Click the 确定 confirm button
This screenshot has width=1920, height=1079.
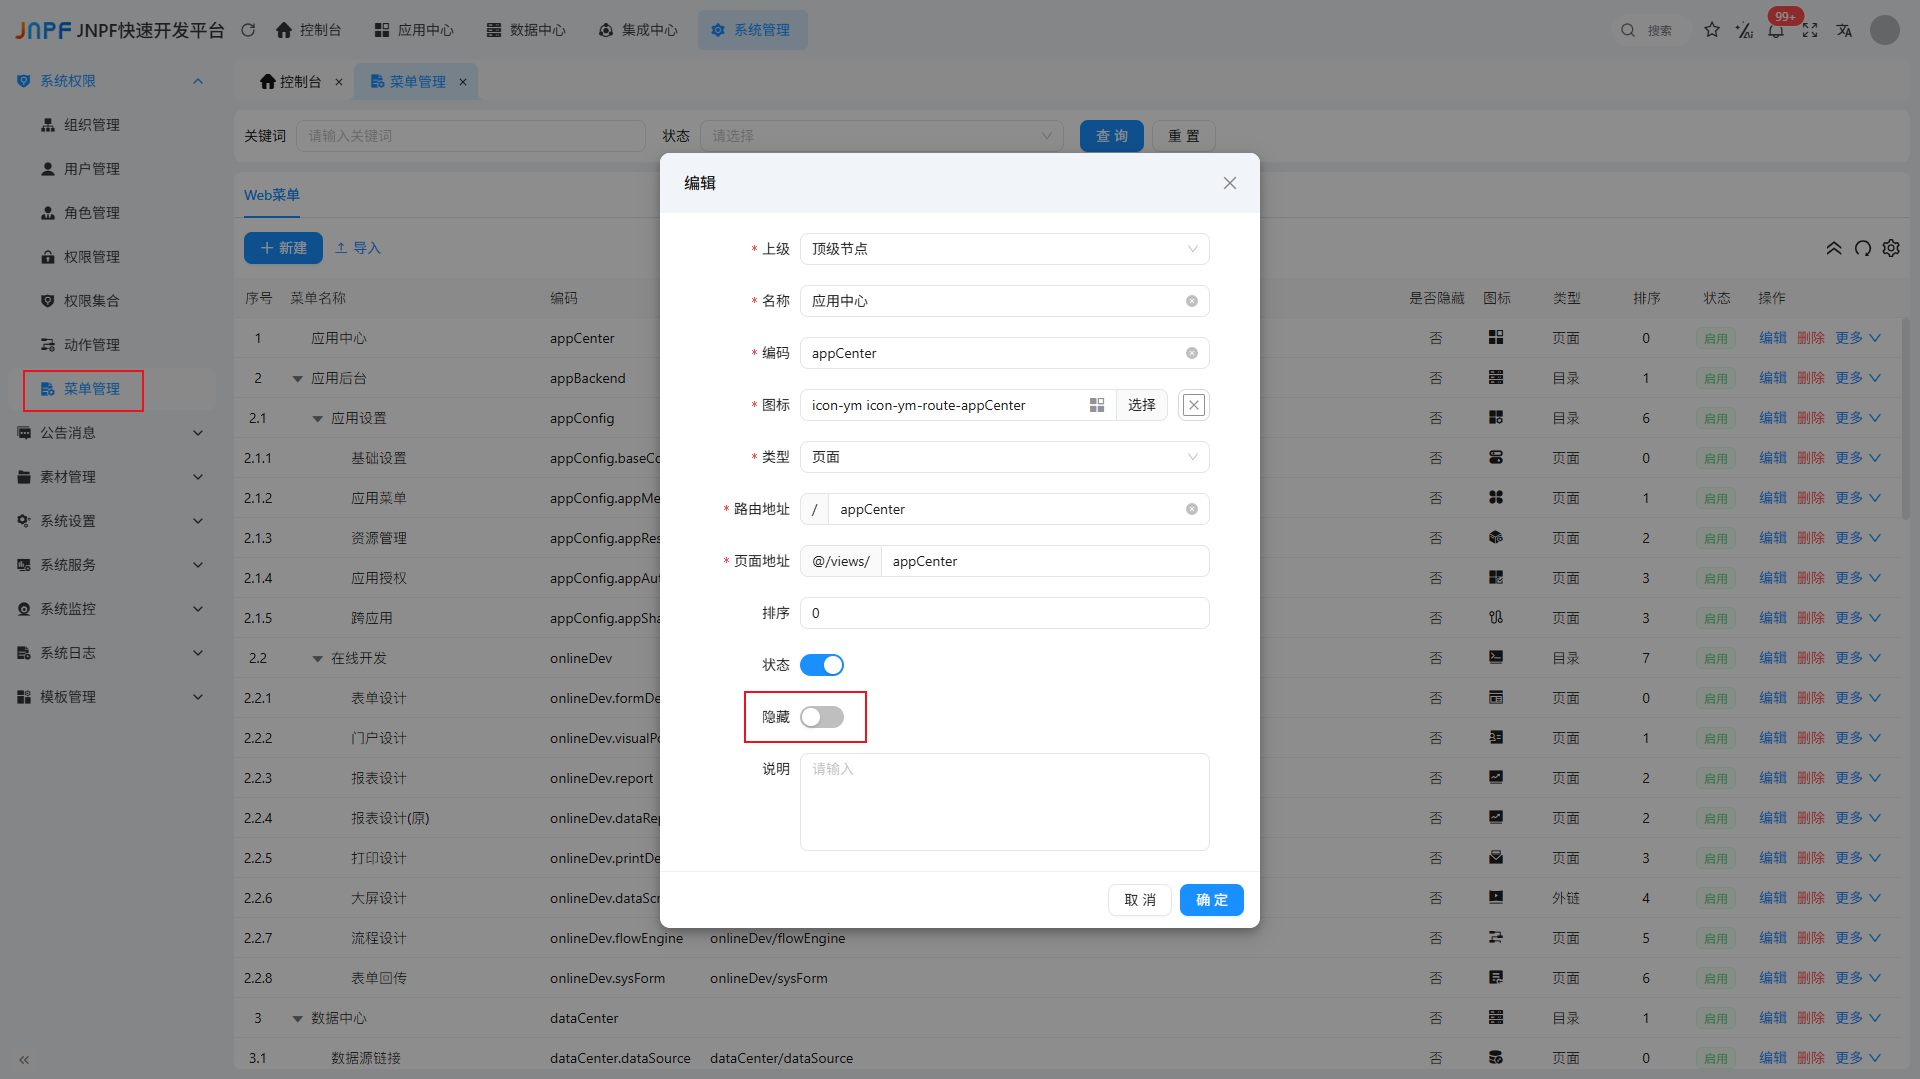(x=1211, y=900)
